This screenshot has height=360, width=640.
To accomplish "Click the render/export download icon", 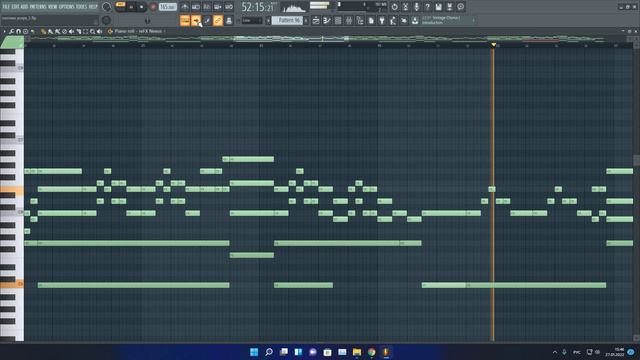I will 415,20.
